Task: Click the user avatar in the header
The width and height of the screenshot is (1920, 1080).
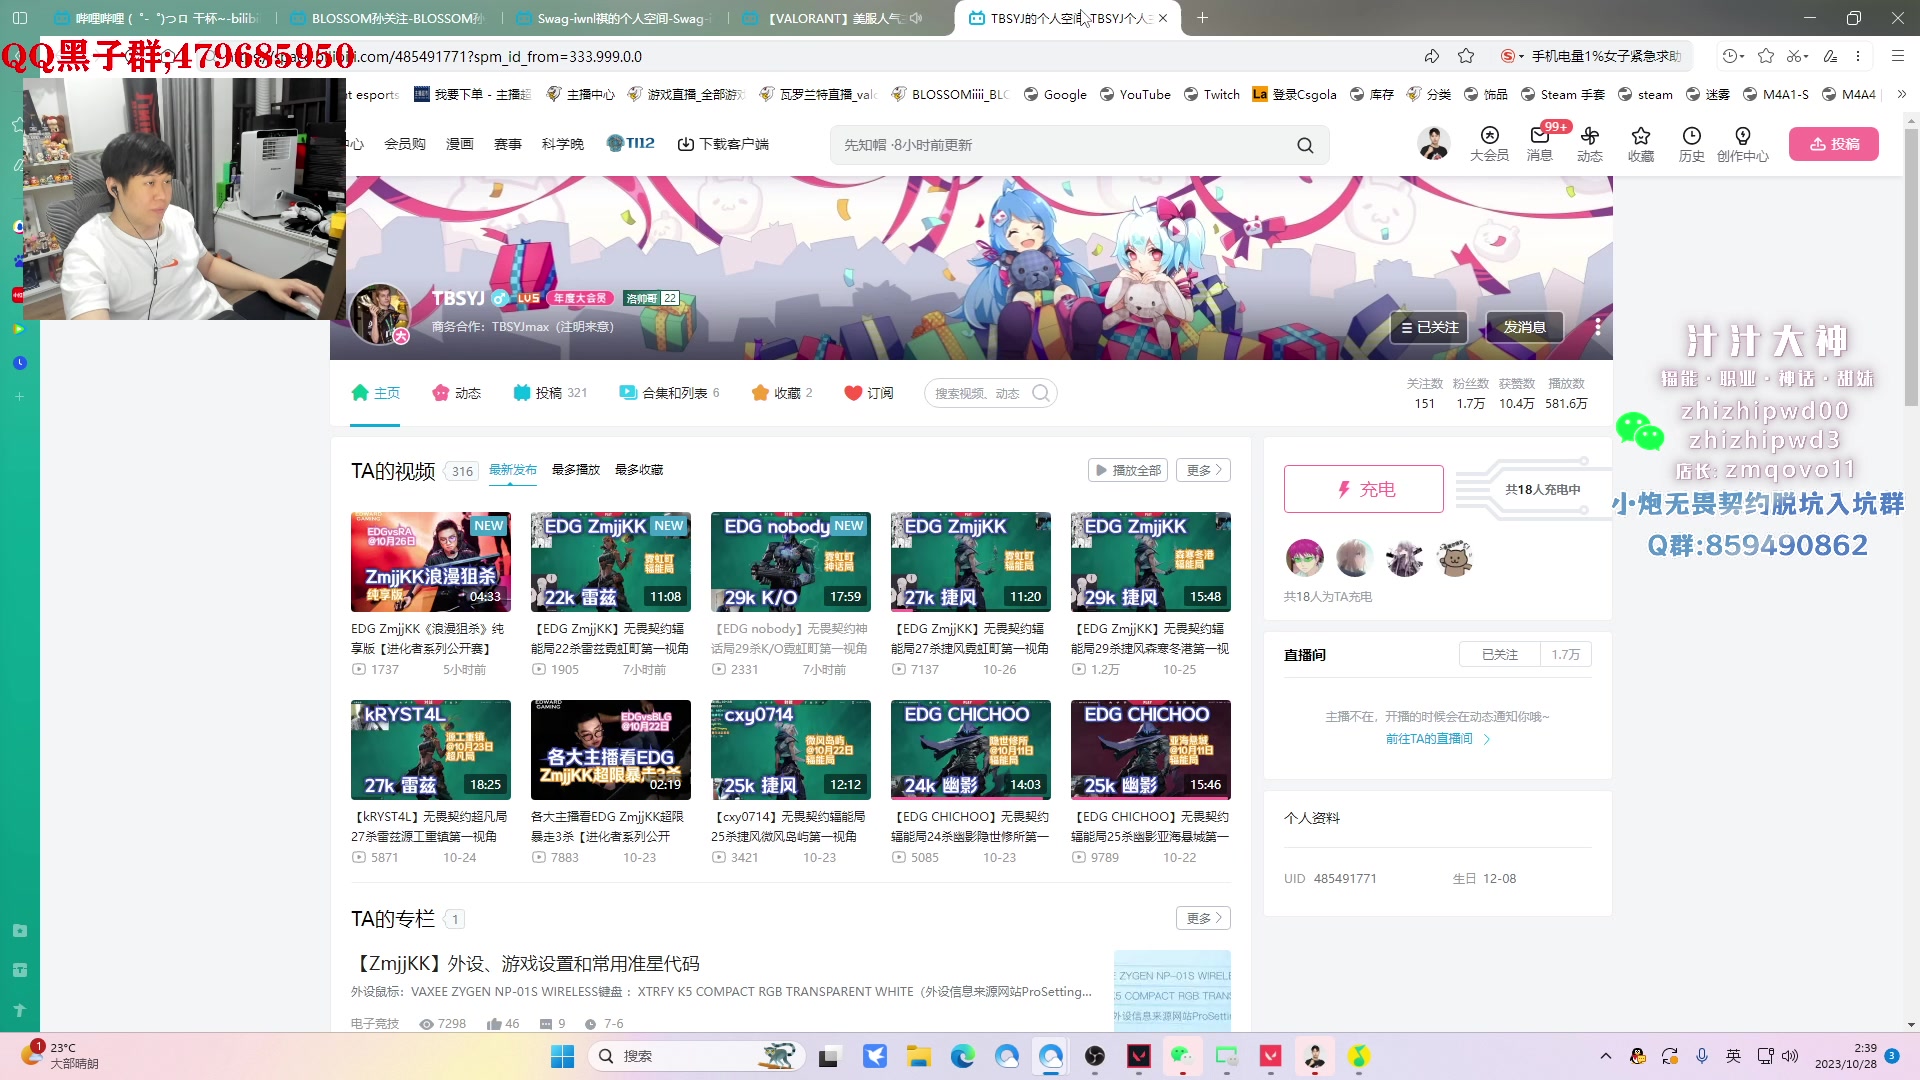Action: [1434, 144]
